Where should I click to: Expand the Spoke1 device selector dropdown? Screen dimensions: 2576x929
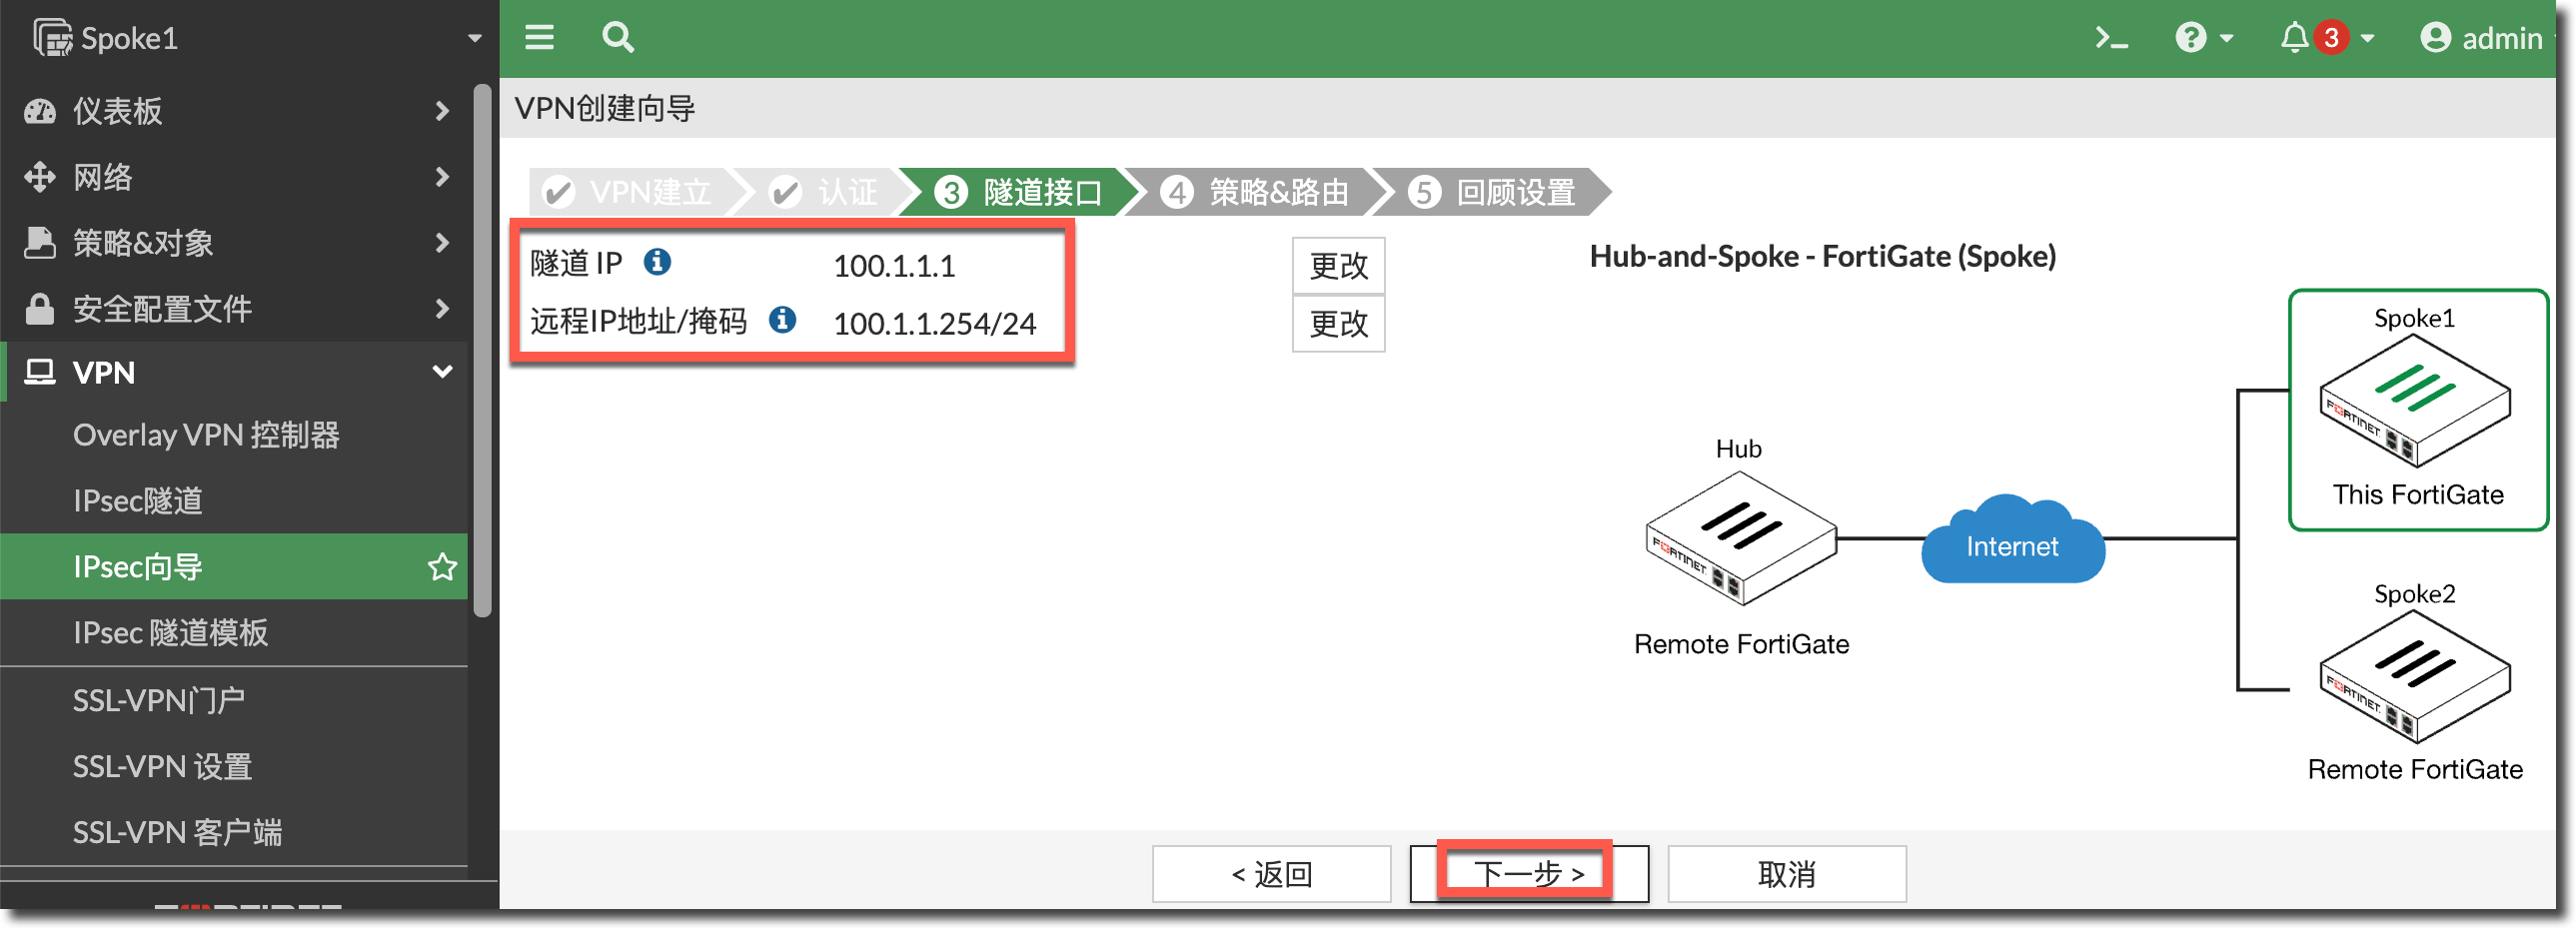(474, 37)
